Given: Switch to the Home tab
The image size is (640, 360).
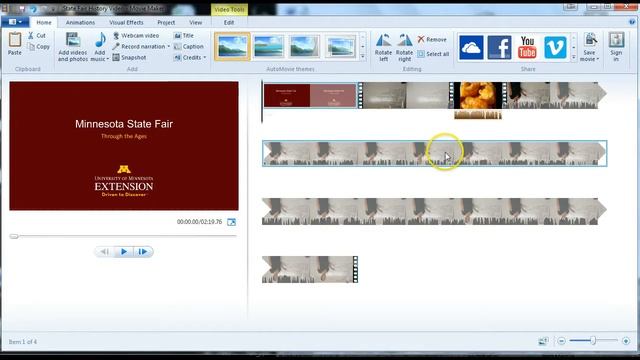Looking at the screenshot, I should click(44, 22).
